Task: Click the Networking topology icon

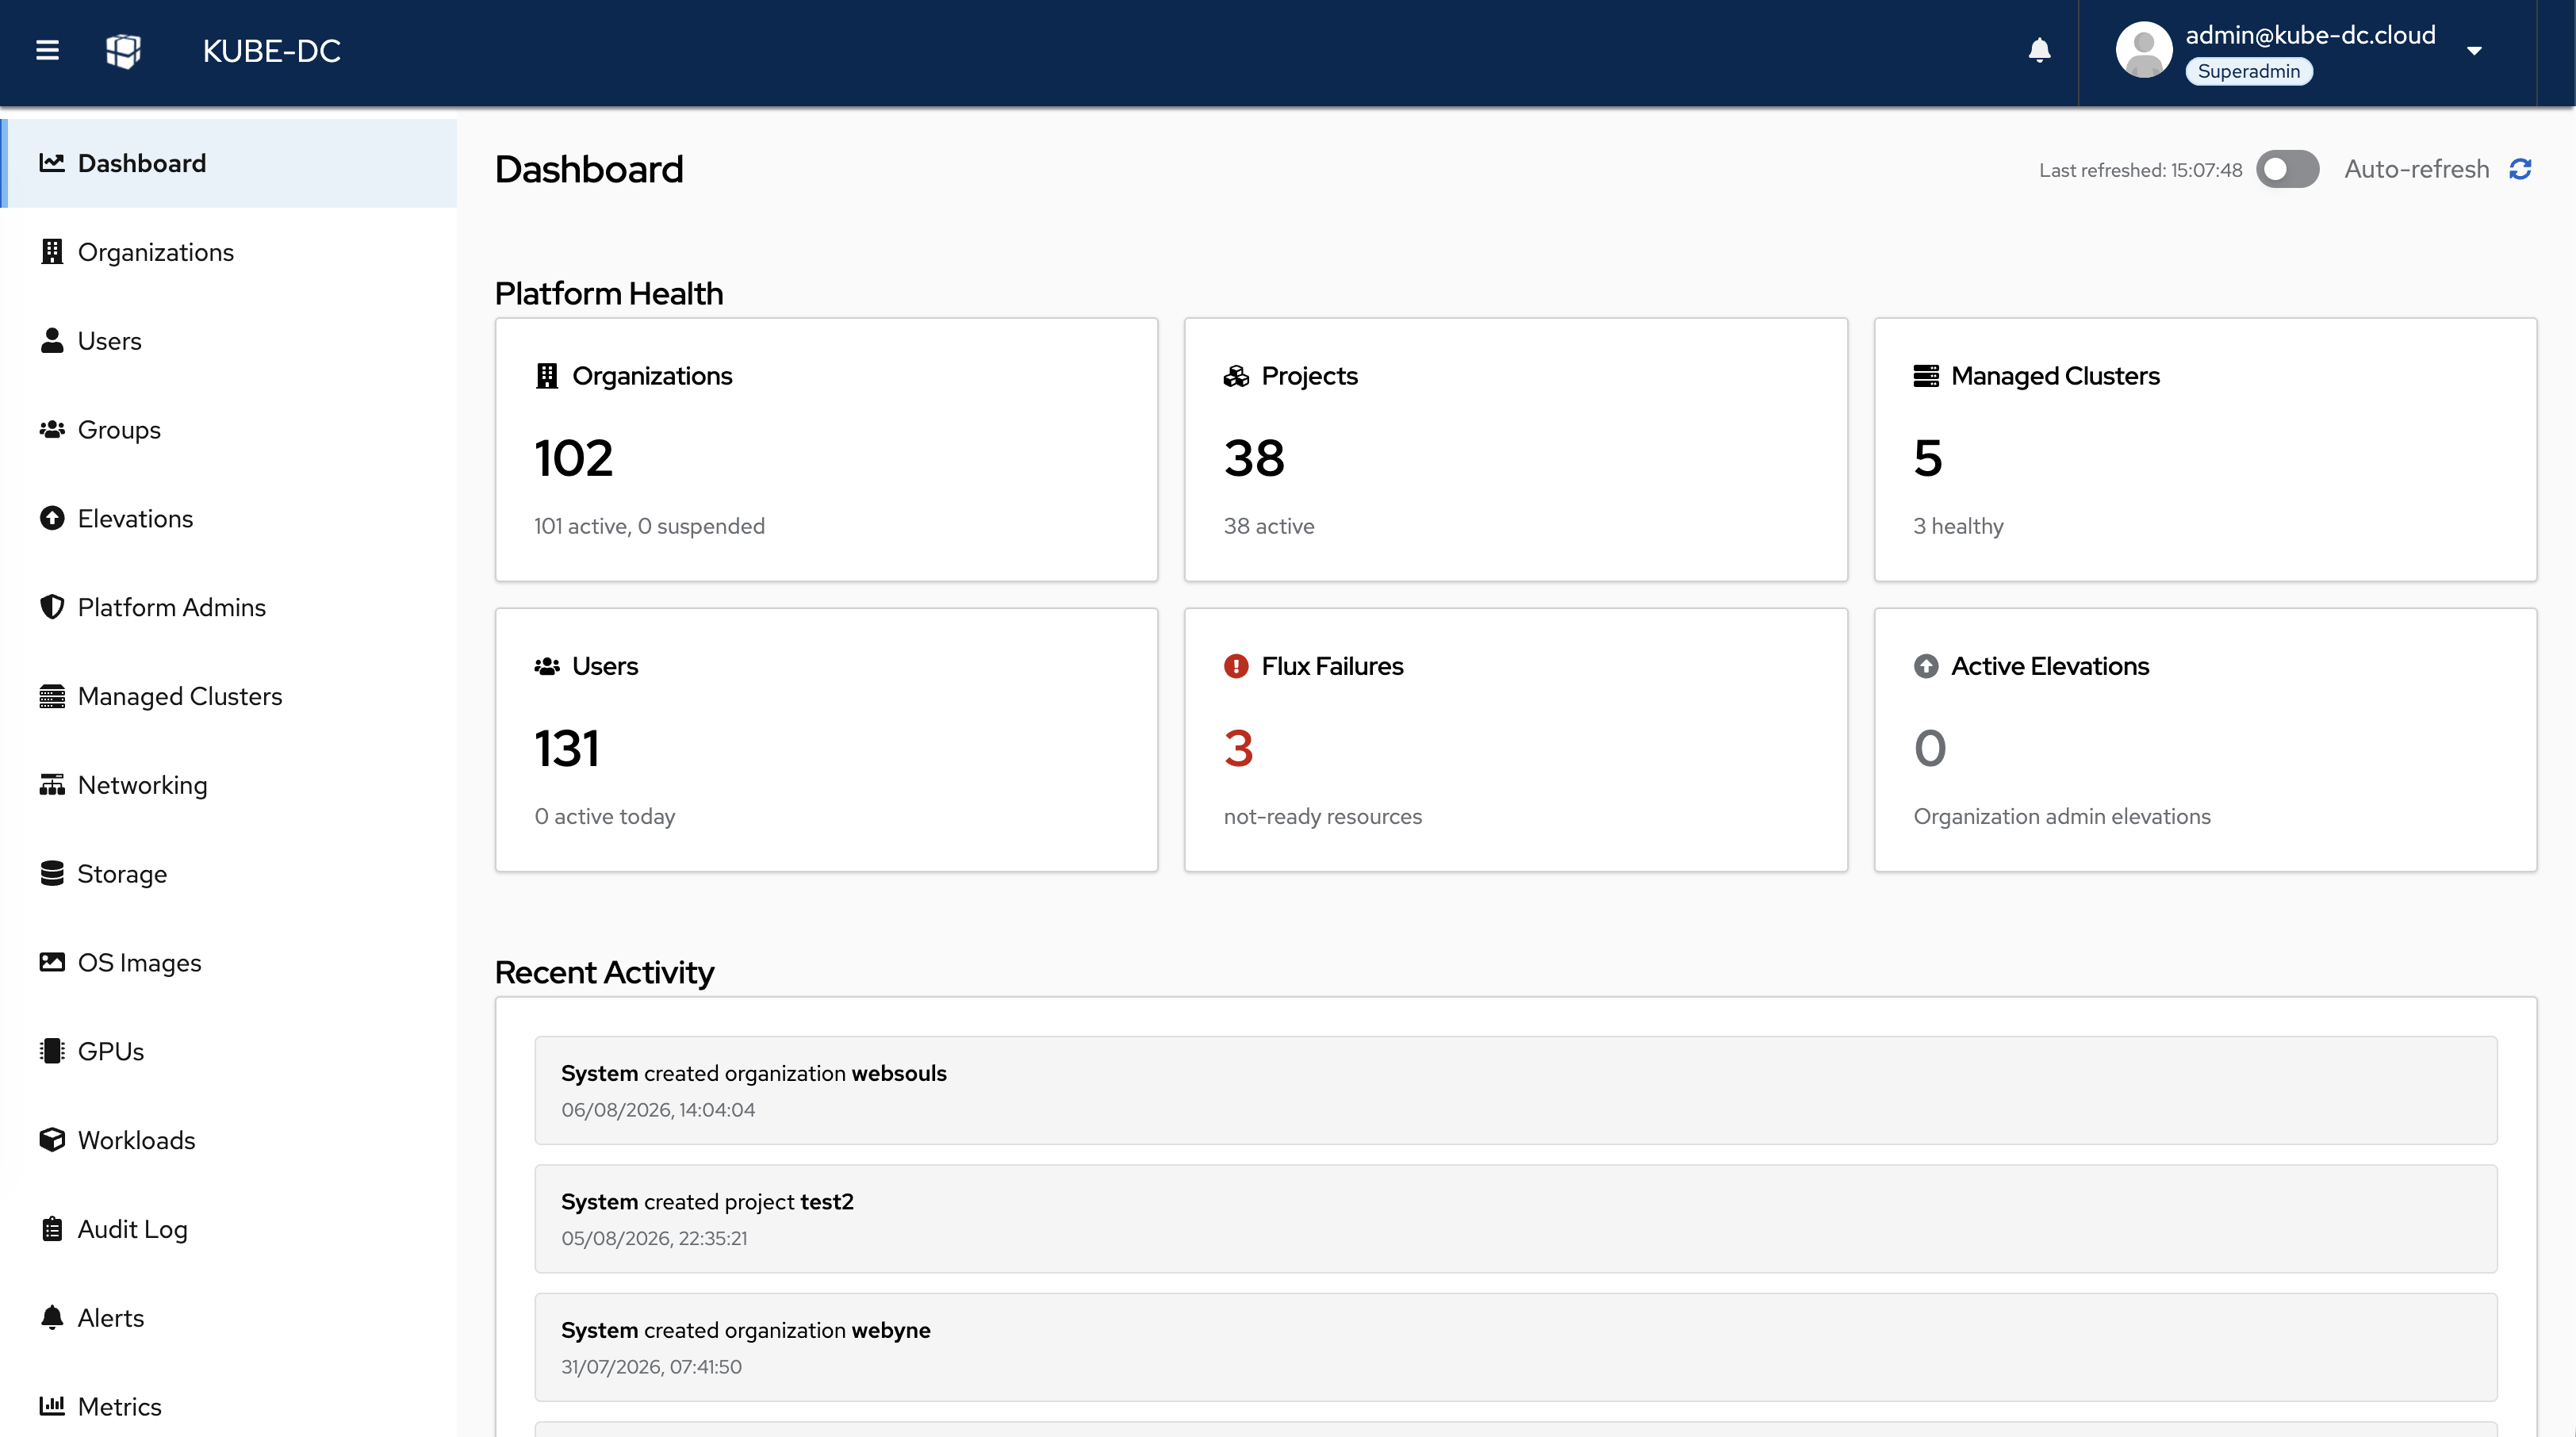Action: 52,785
